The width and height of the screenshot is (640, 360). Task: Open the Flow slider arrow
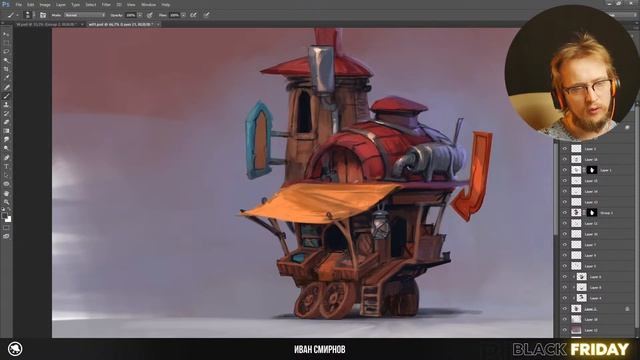[183, 15]
